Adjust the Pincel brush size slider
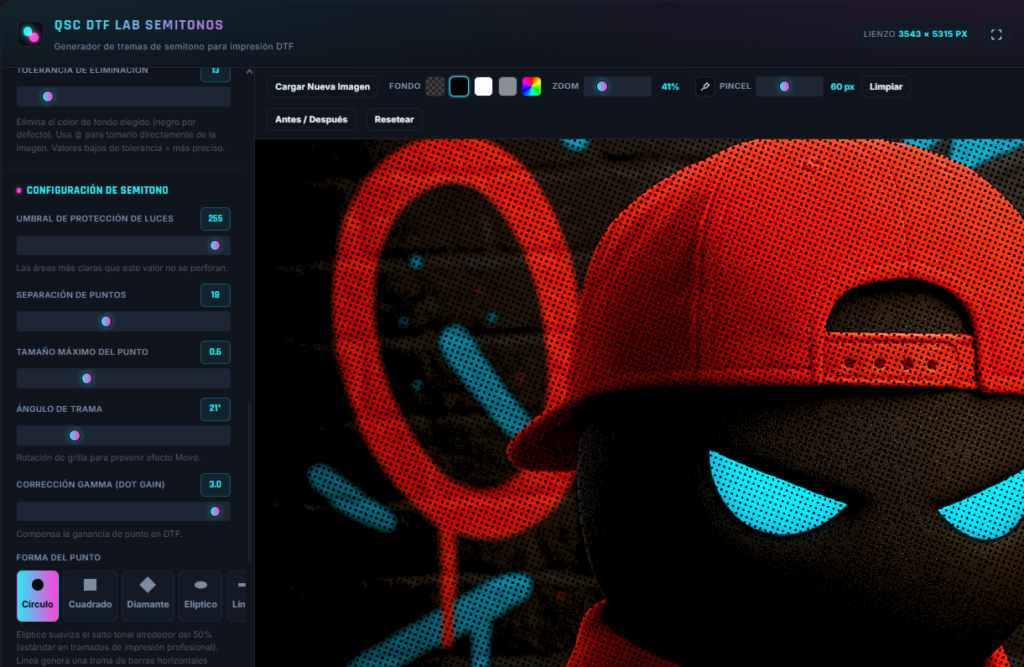This screenshot has height=667, width=1024. (x=789, y=86)
